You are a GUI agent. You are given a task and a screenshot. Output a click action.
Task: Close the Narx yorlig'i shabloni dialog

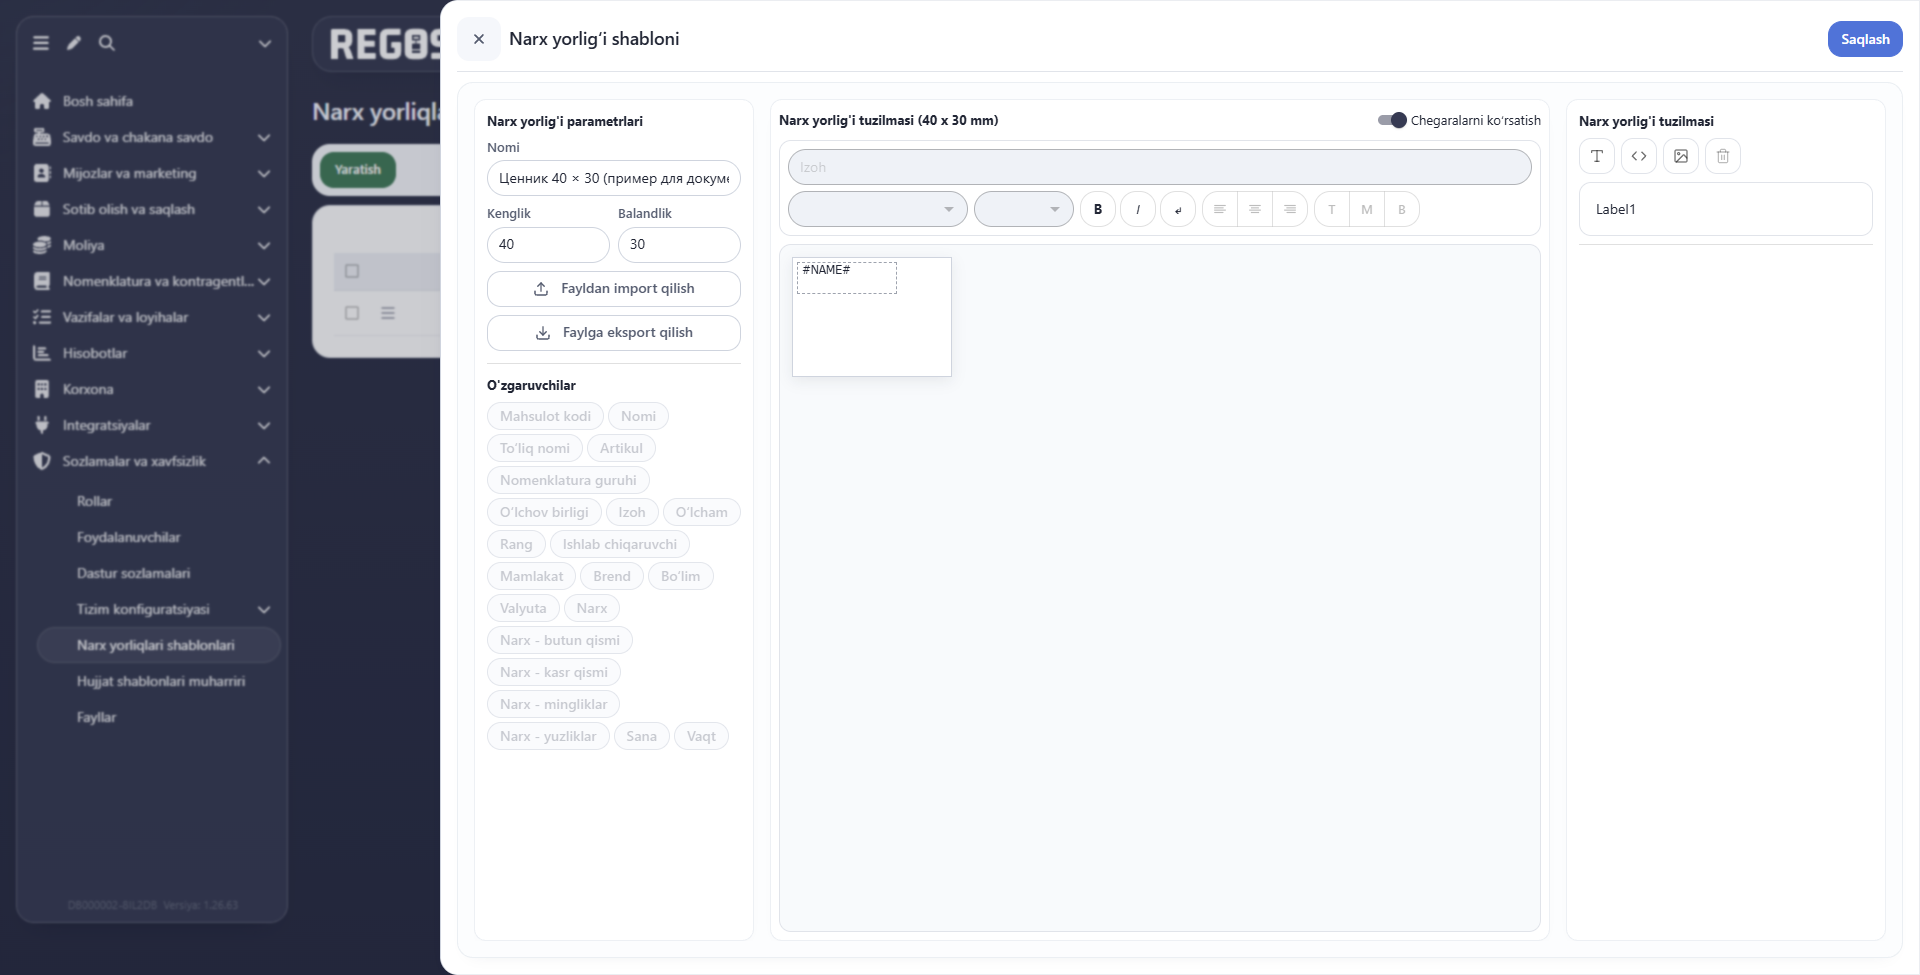(479, 39)
